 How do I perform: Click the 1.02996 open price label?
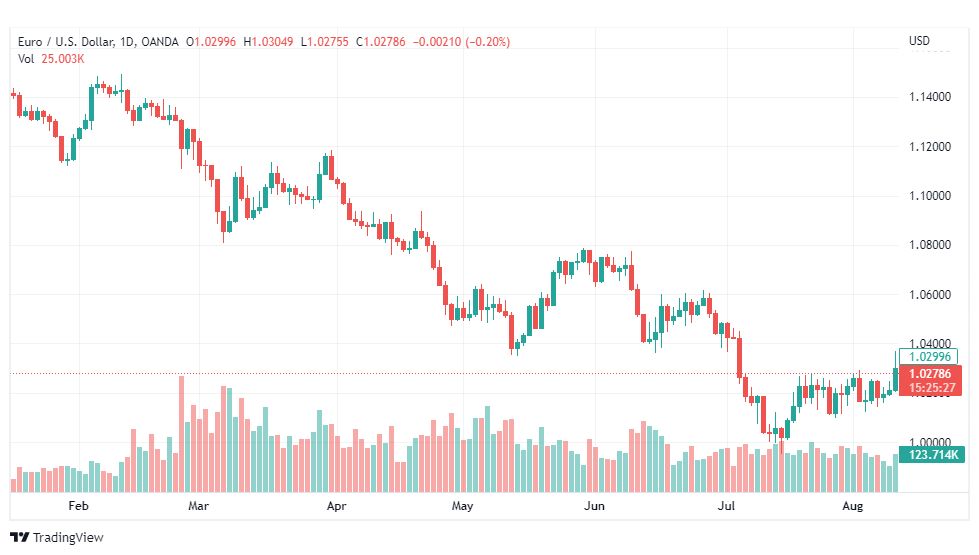pyautogui.click(x=928, y=356)
